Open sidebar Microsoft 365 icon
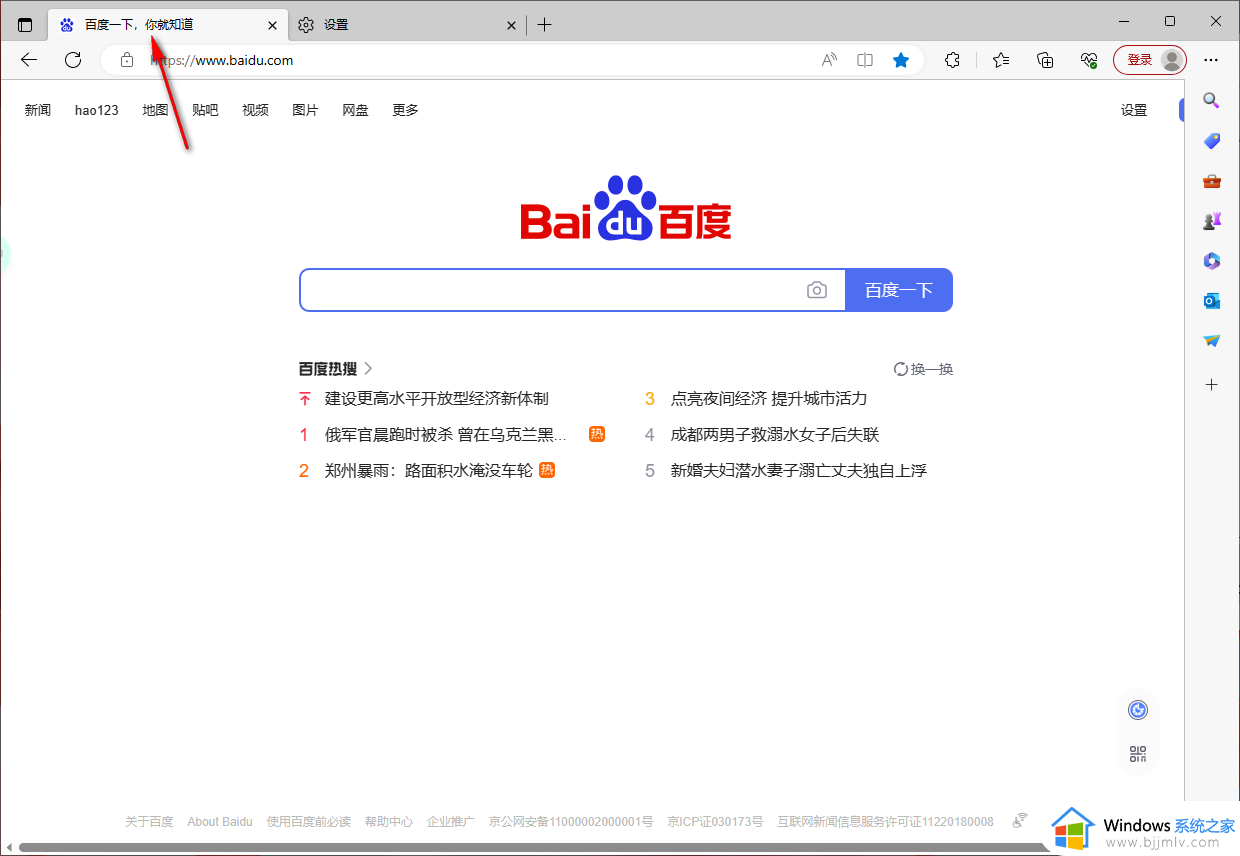Screen dimensions: 1240x856 tap(1211, 261)
